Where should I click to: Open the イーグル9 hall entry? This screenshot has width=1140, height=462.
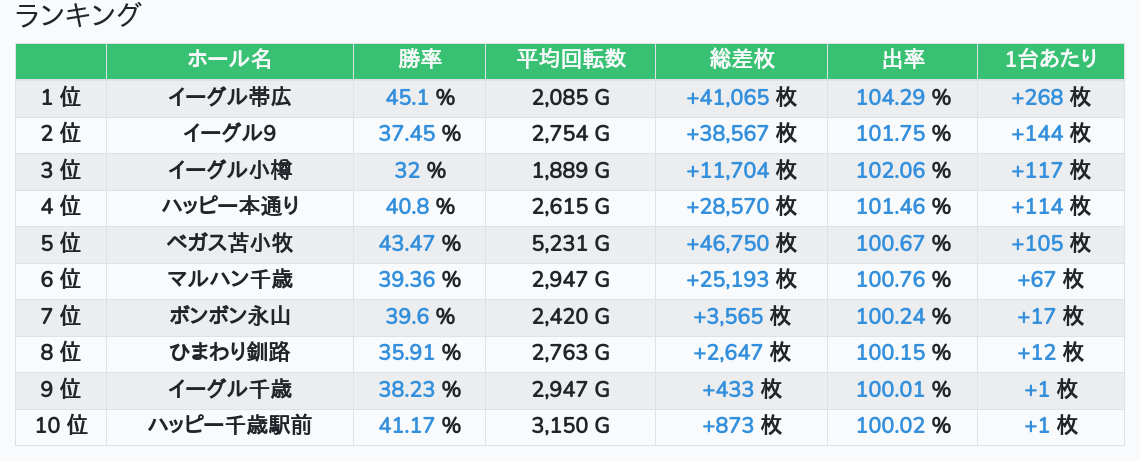(x=230, y=134)
